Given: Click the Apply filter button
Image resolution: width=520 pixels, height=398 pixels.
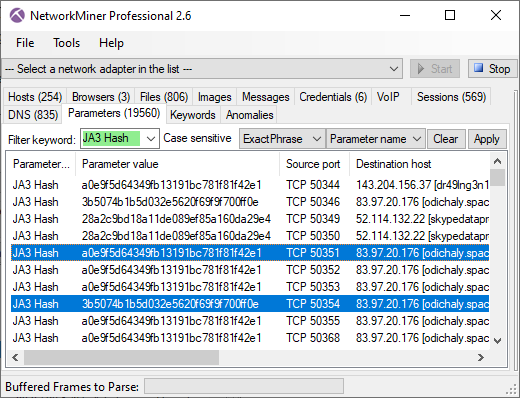Looking at the screenshot, I should coord(487,139).
